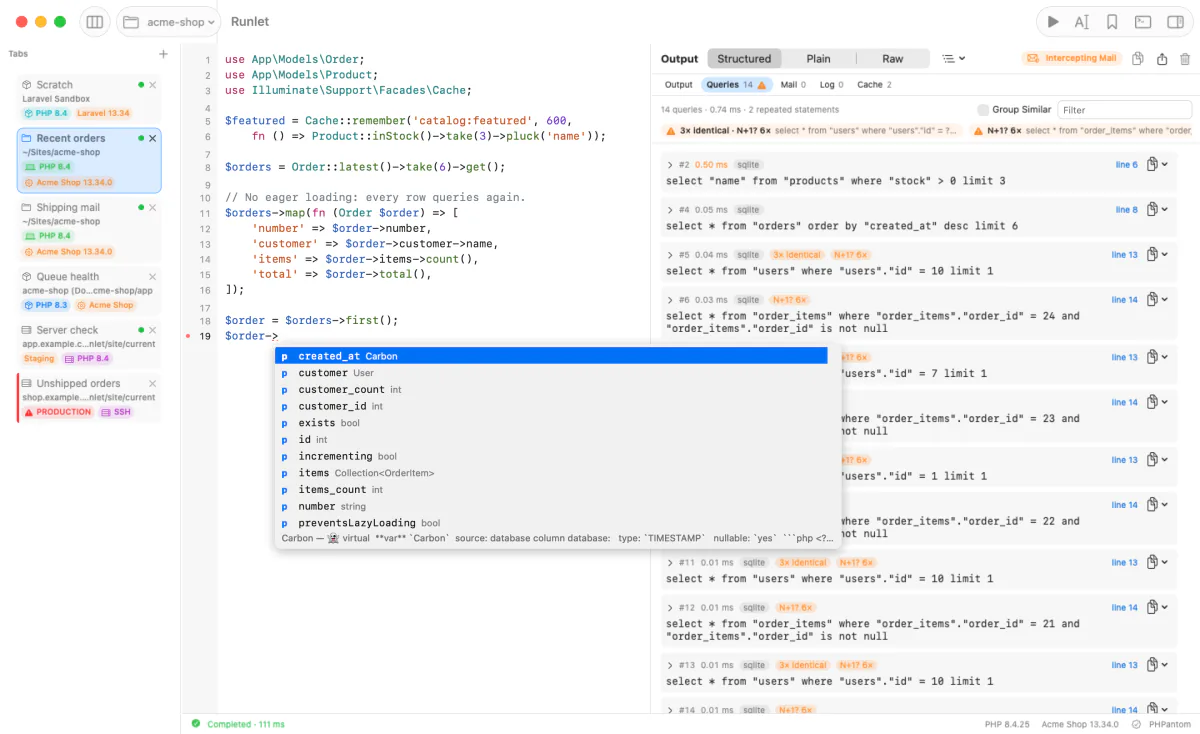Switch output to Structured view
The height and width of the screenshot is (734, 1200).
(744, 59)
